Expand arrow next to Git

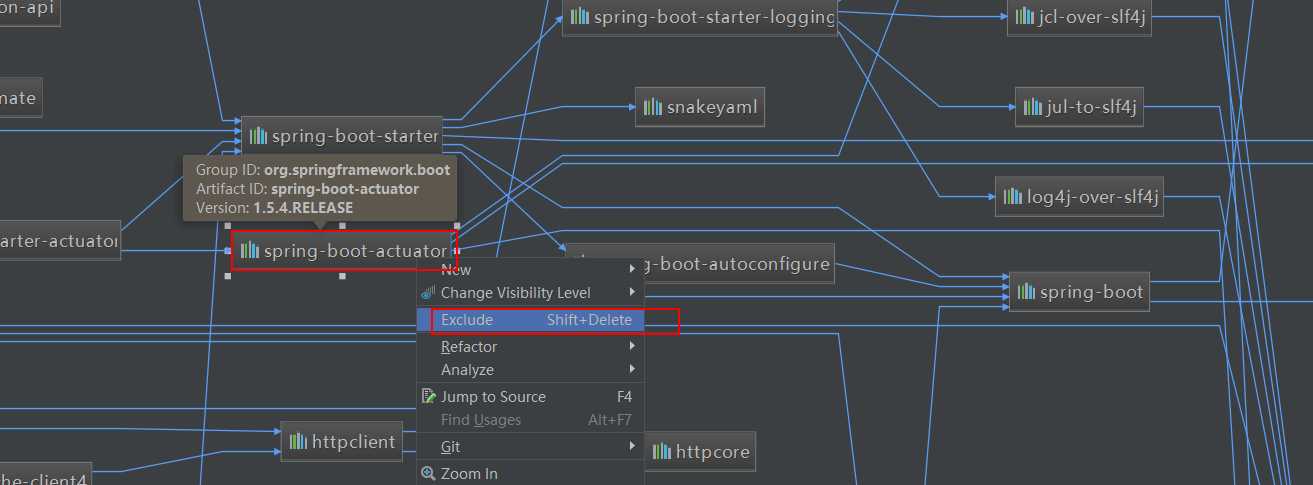[x=632, y=447]
